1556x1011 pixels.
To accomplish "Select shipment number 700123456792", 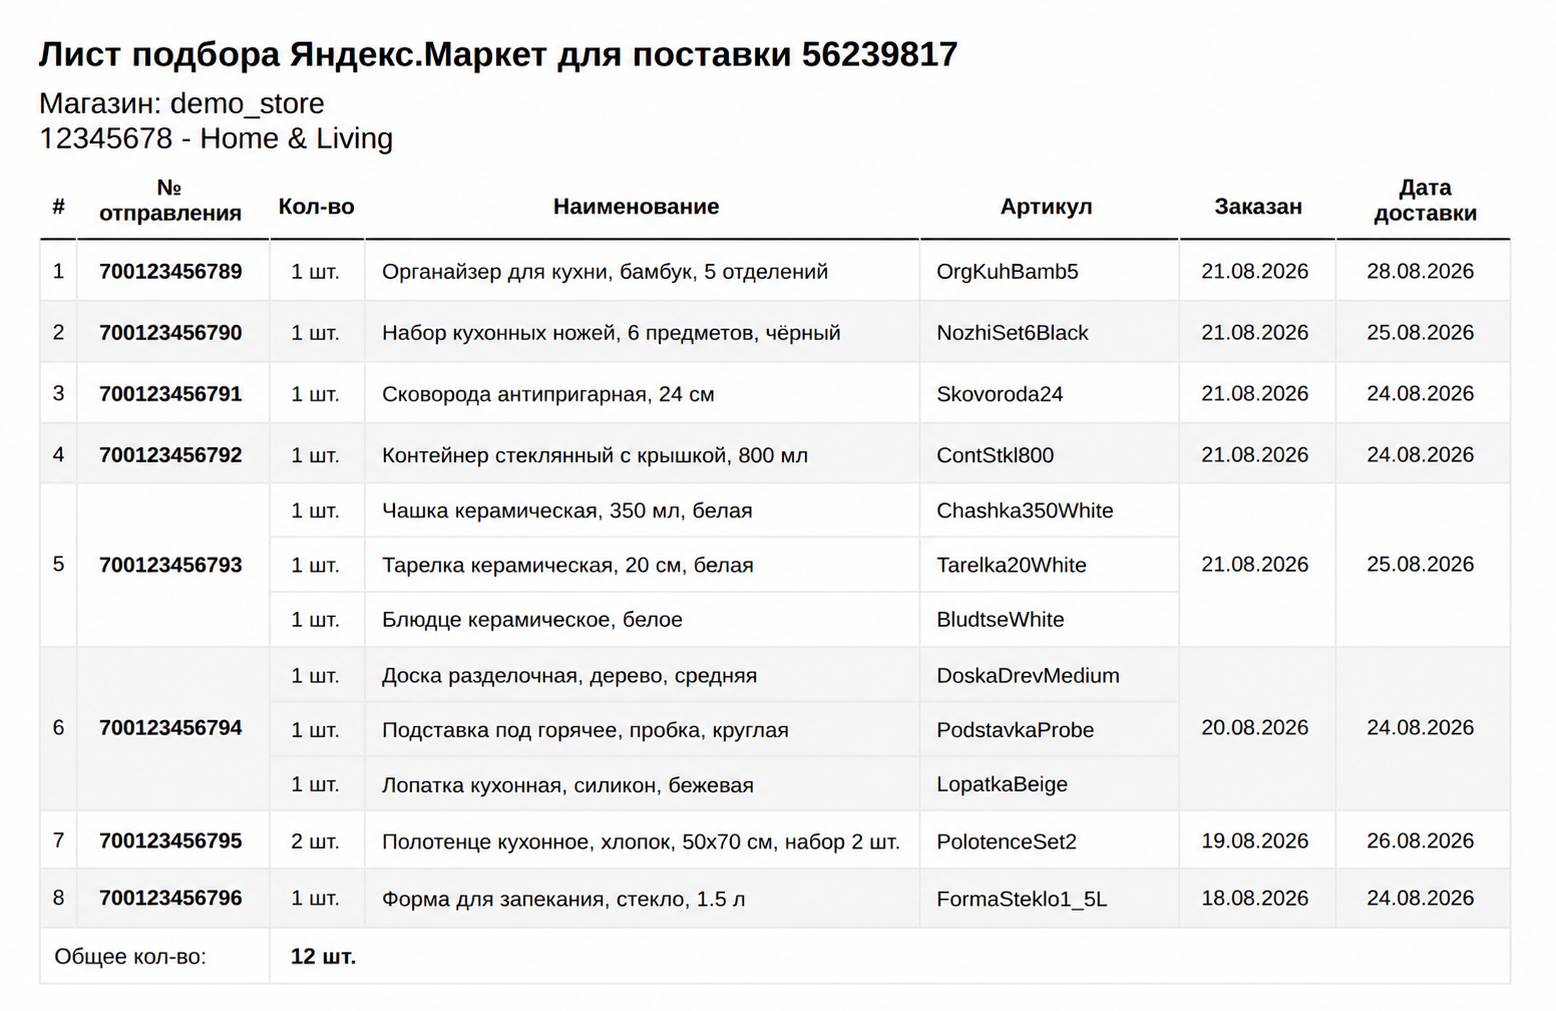I will (170, 455).
